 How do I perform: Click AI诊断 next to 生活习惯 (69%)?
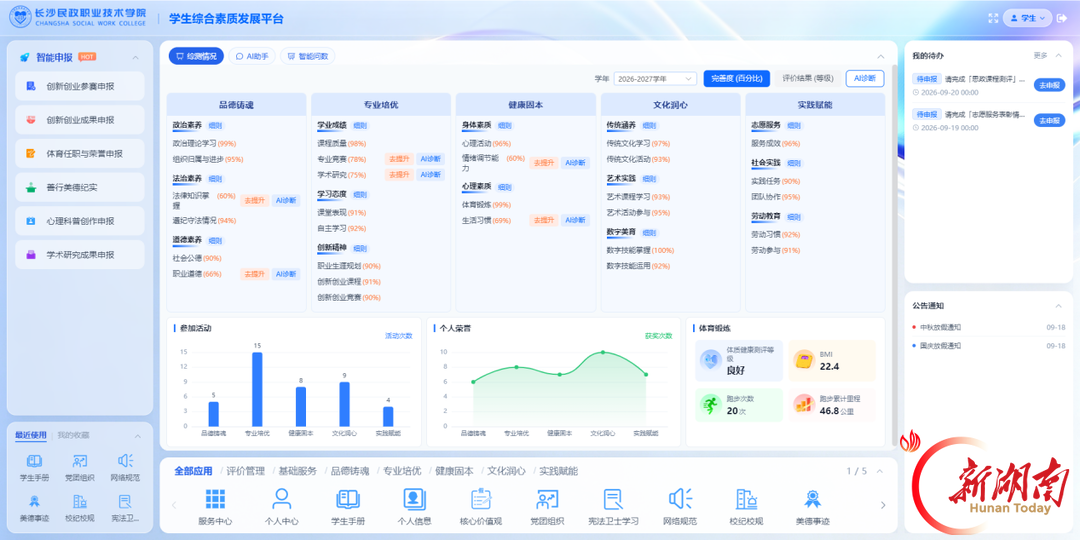[x=575, y=220]
